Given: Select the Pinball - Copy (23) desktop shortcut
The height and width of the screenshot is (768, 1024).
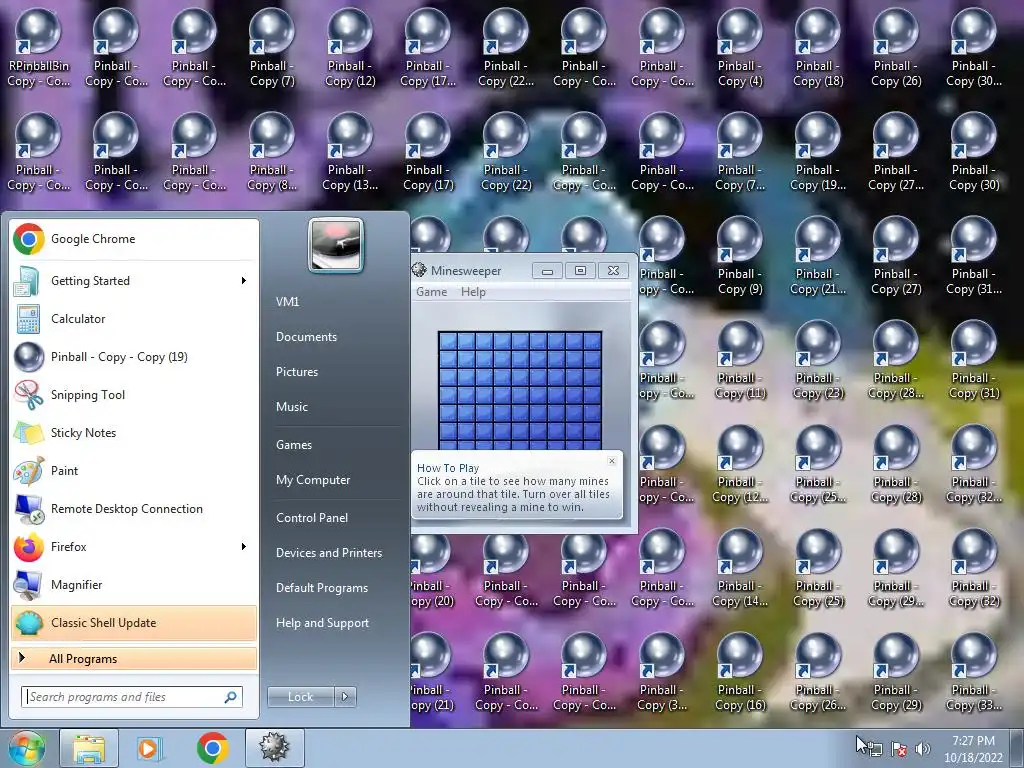Looking at the screenshot, I should coord(818,360).
